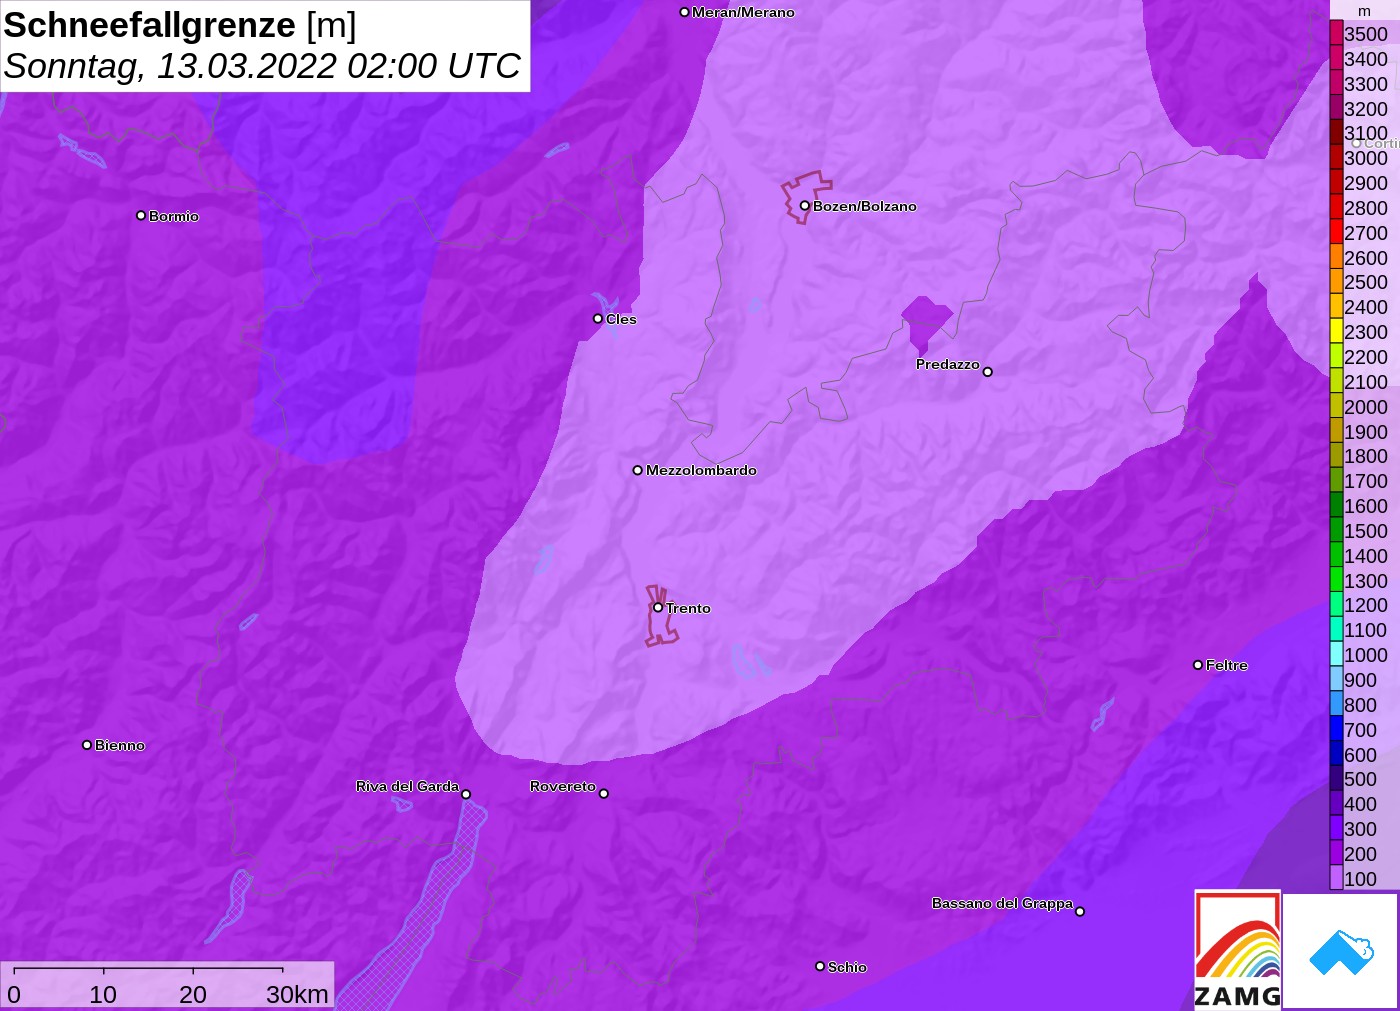Click the Trento city marker dot
1400x1011 pixels.
pos(658,607)
